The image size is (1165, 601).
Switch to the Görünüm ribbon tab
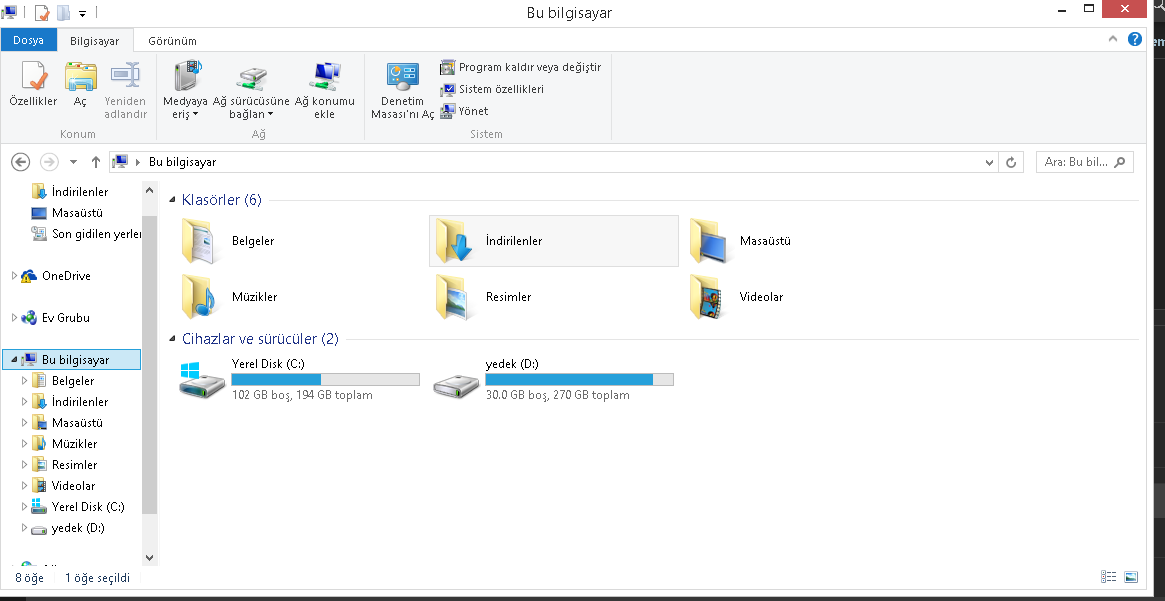[x=172, y=41]
